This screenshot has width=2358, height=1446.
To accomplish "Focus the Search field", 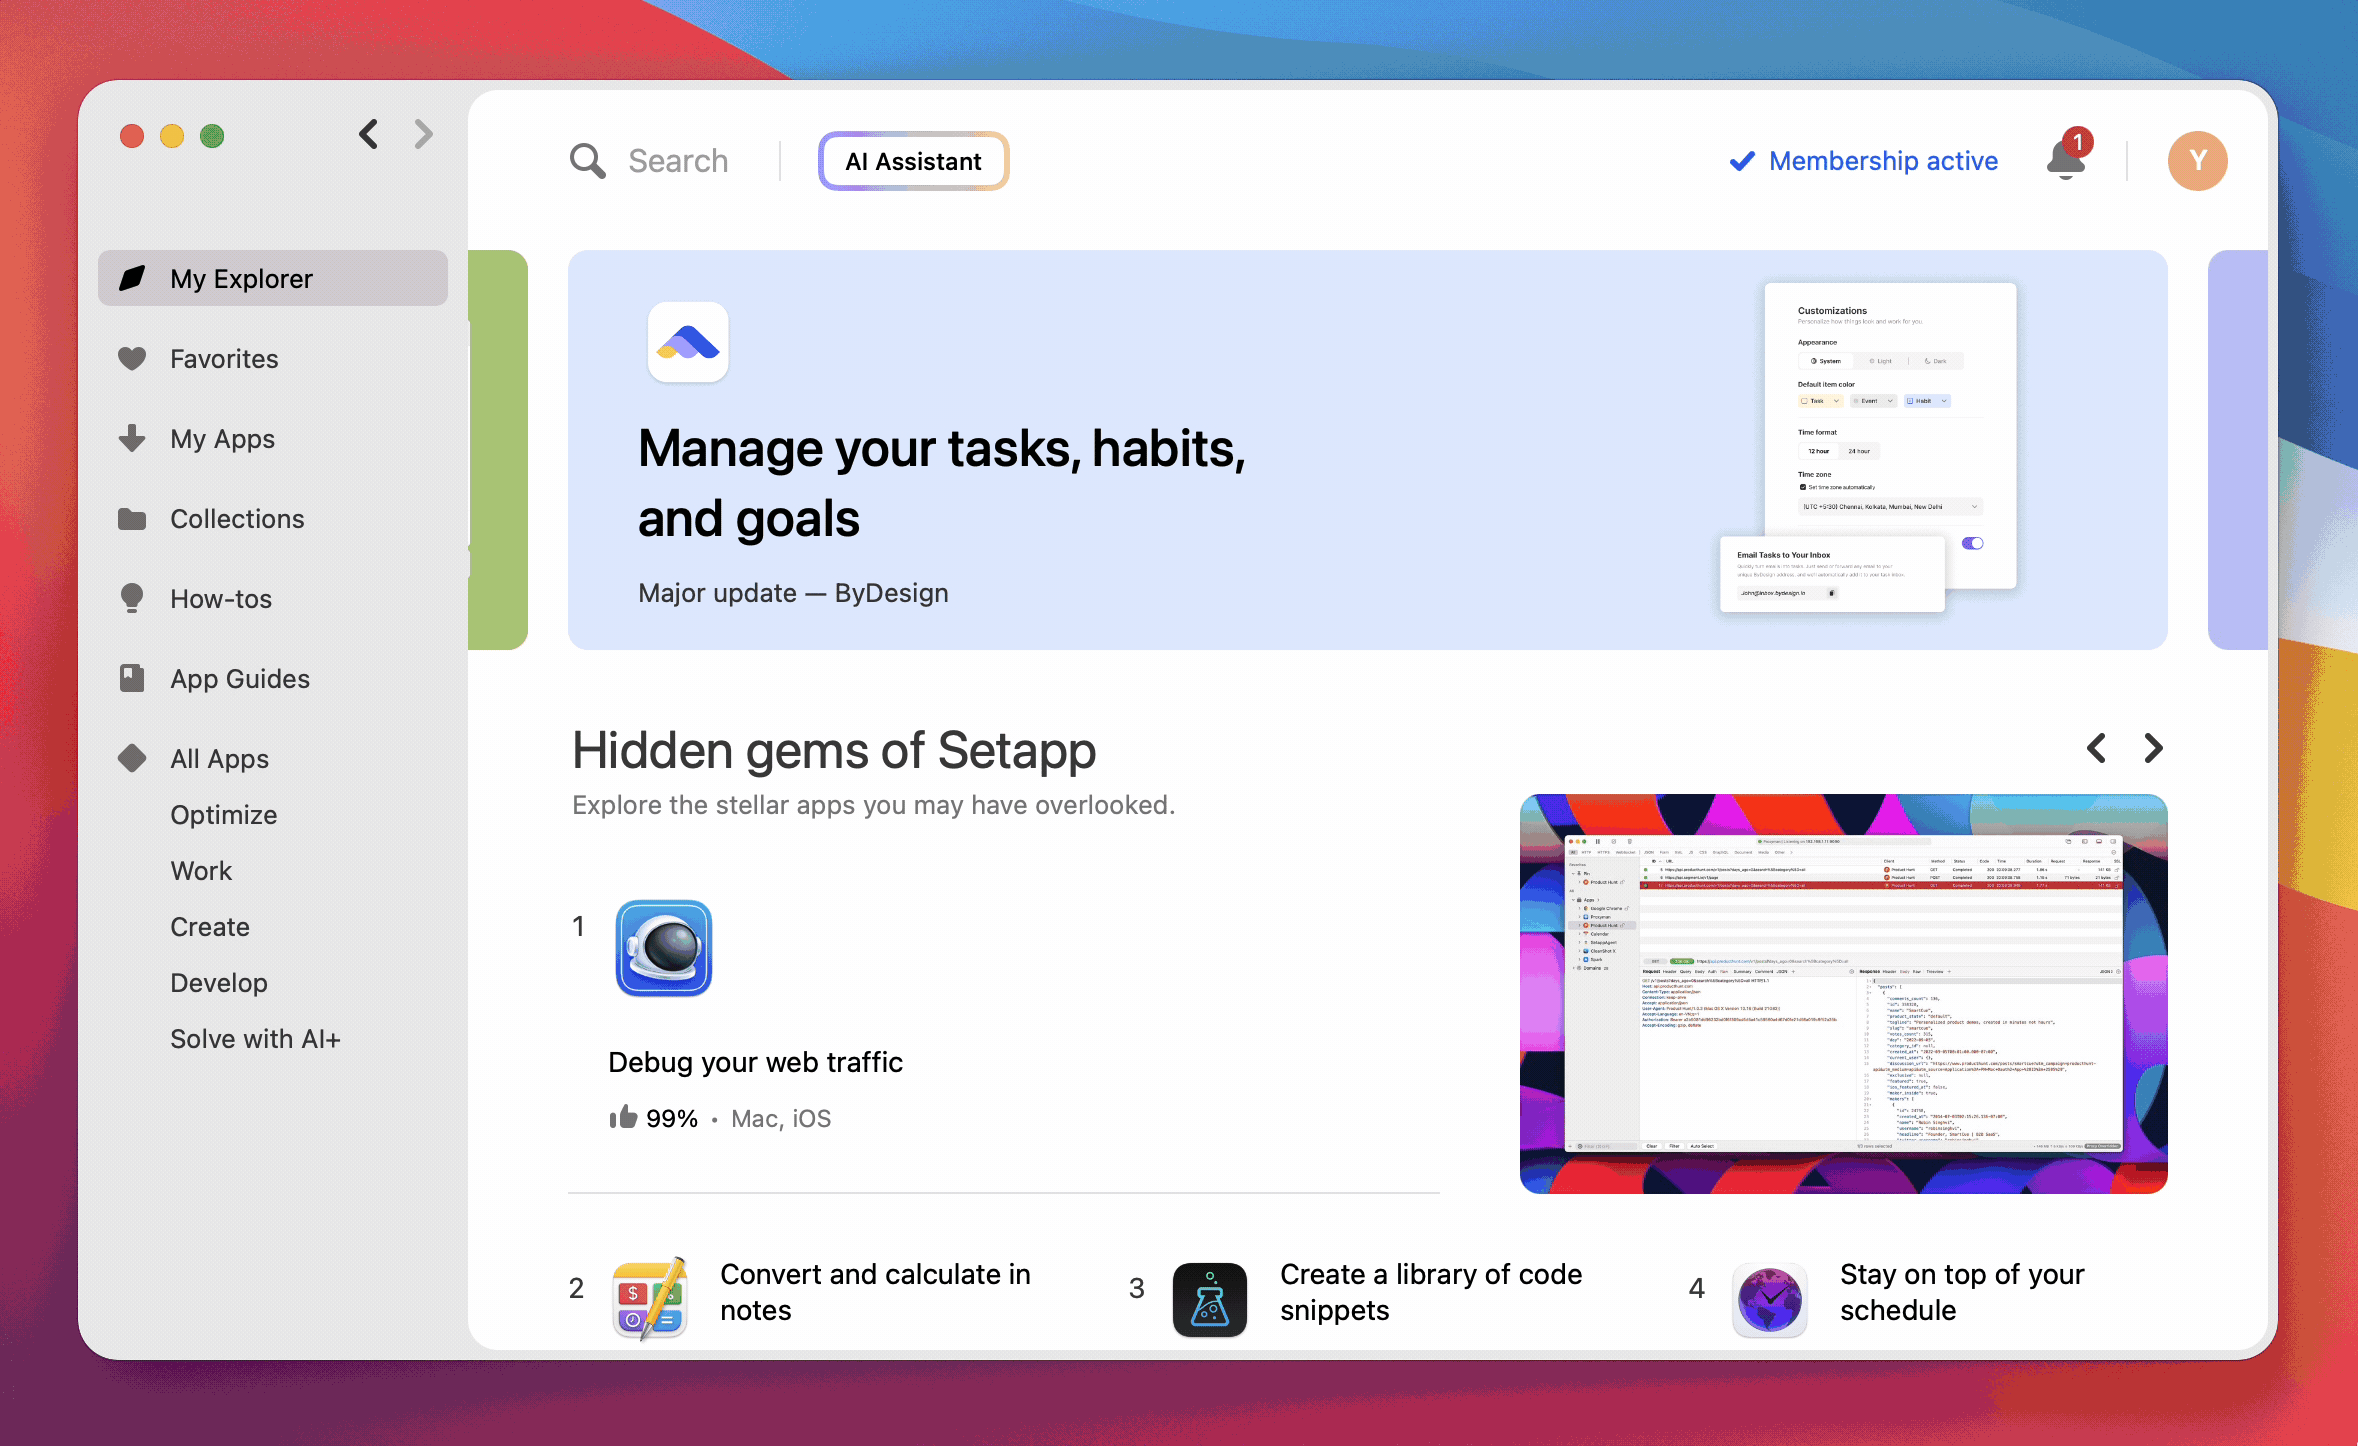I will click(x=678, y=161).
